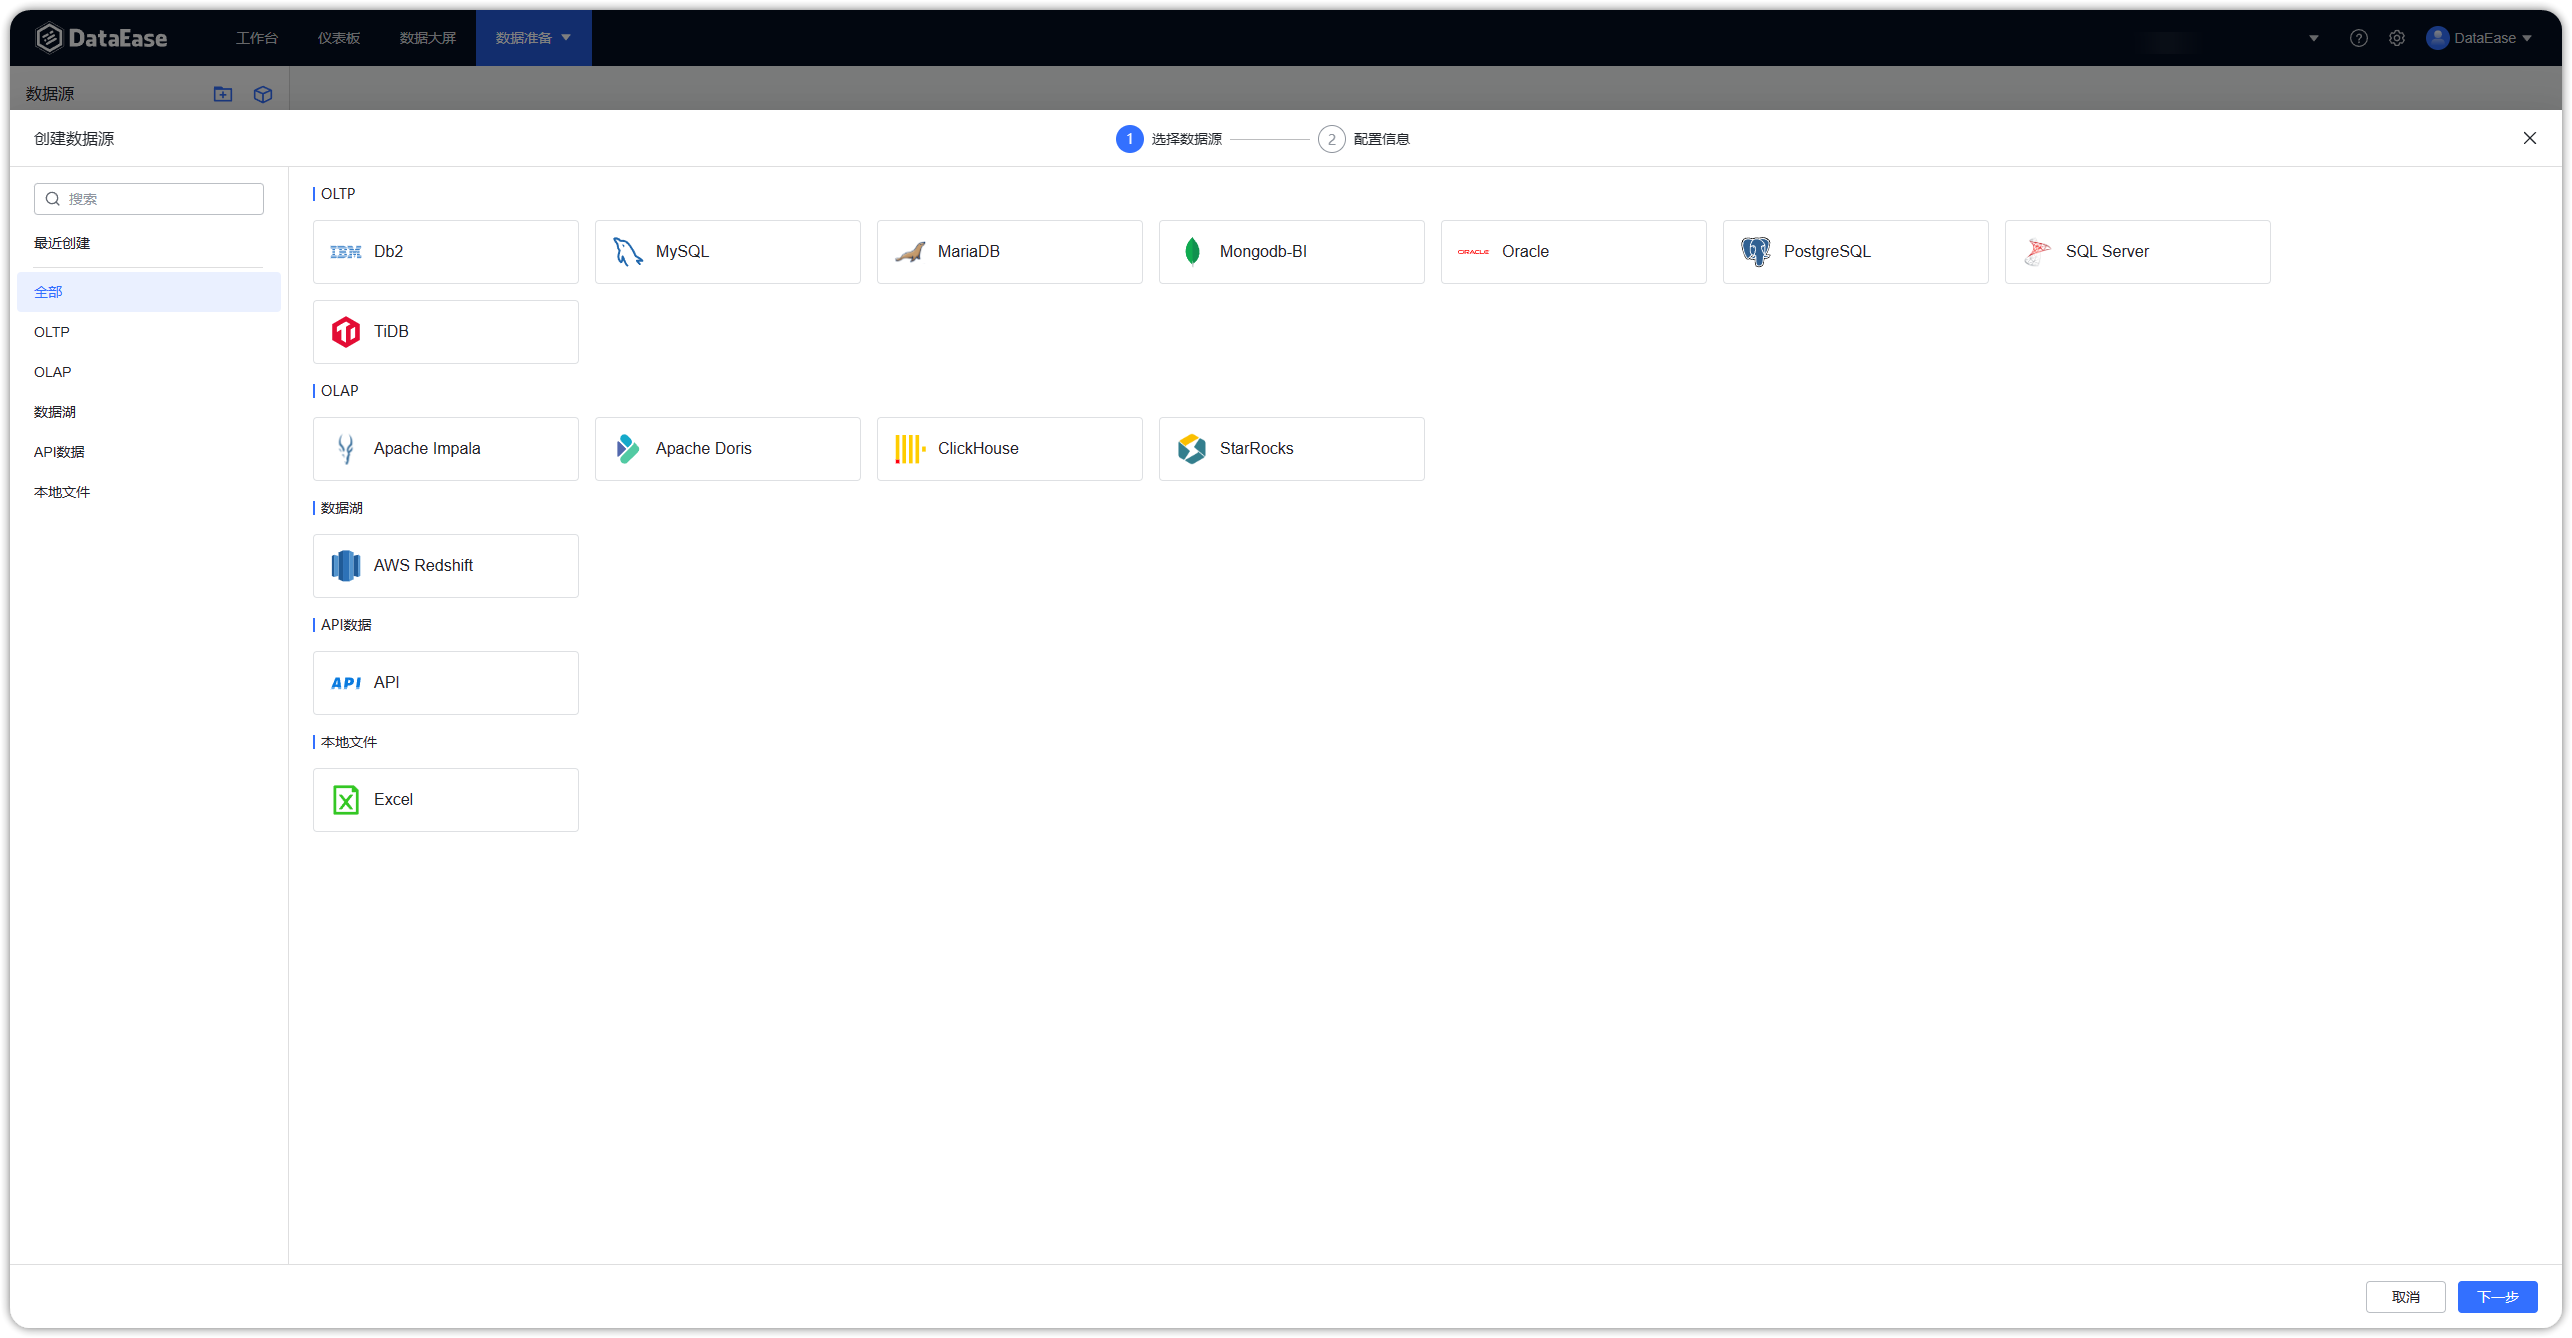Click the DataEase user avatar

click(2438, 38)
